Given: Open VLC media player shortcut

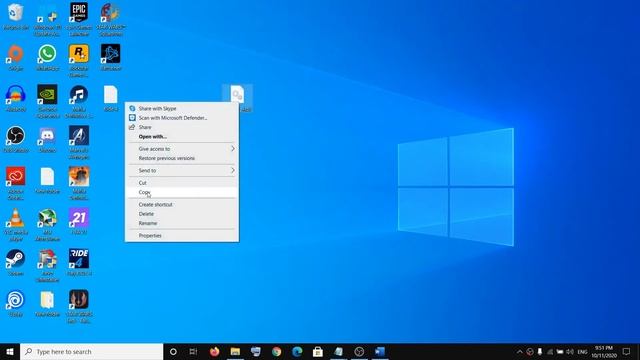Looking at the screenshot, I should pos(16,224).
